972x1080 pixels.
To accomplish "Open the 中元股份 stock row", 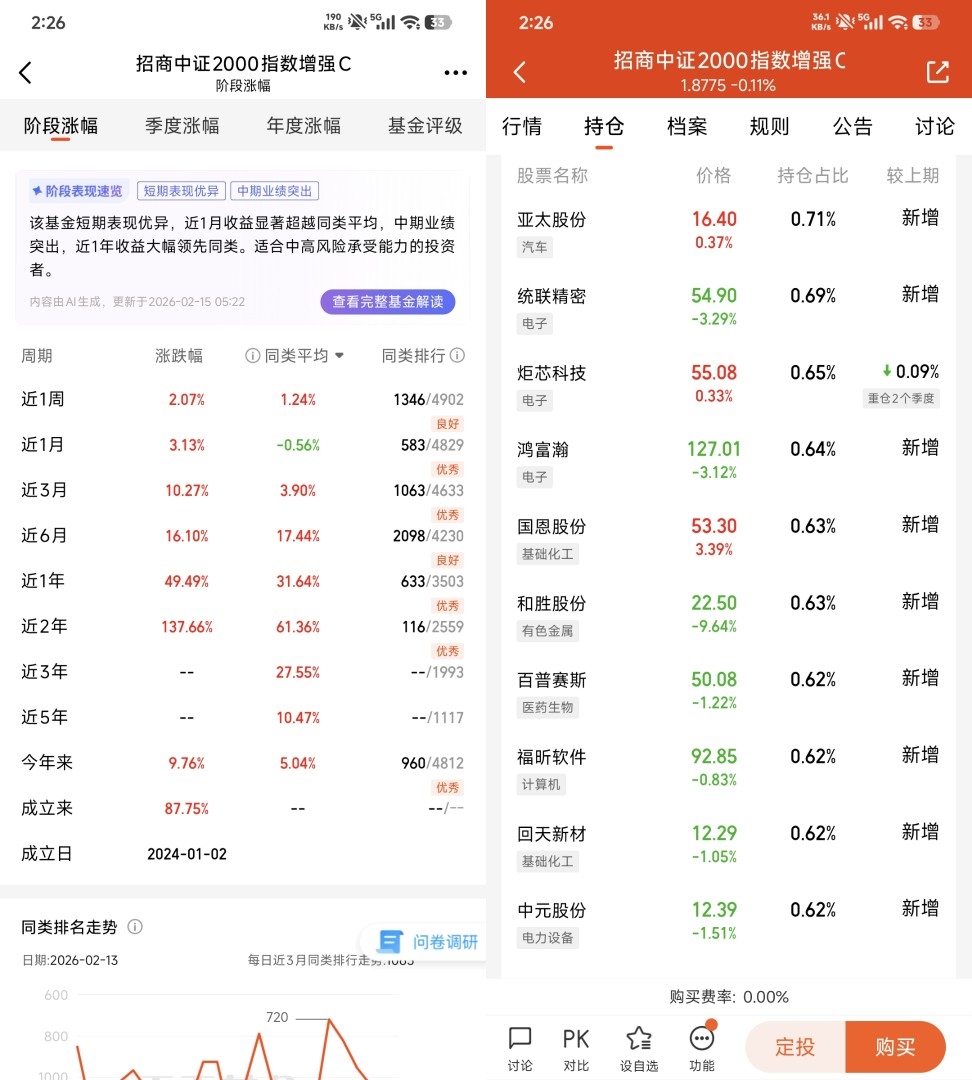I will click(x=728, y=923).
